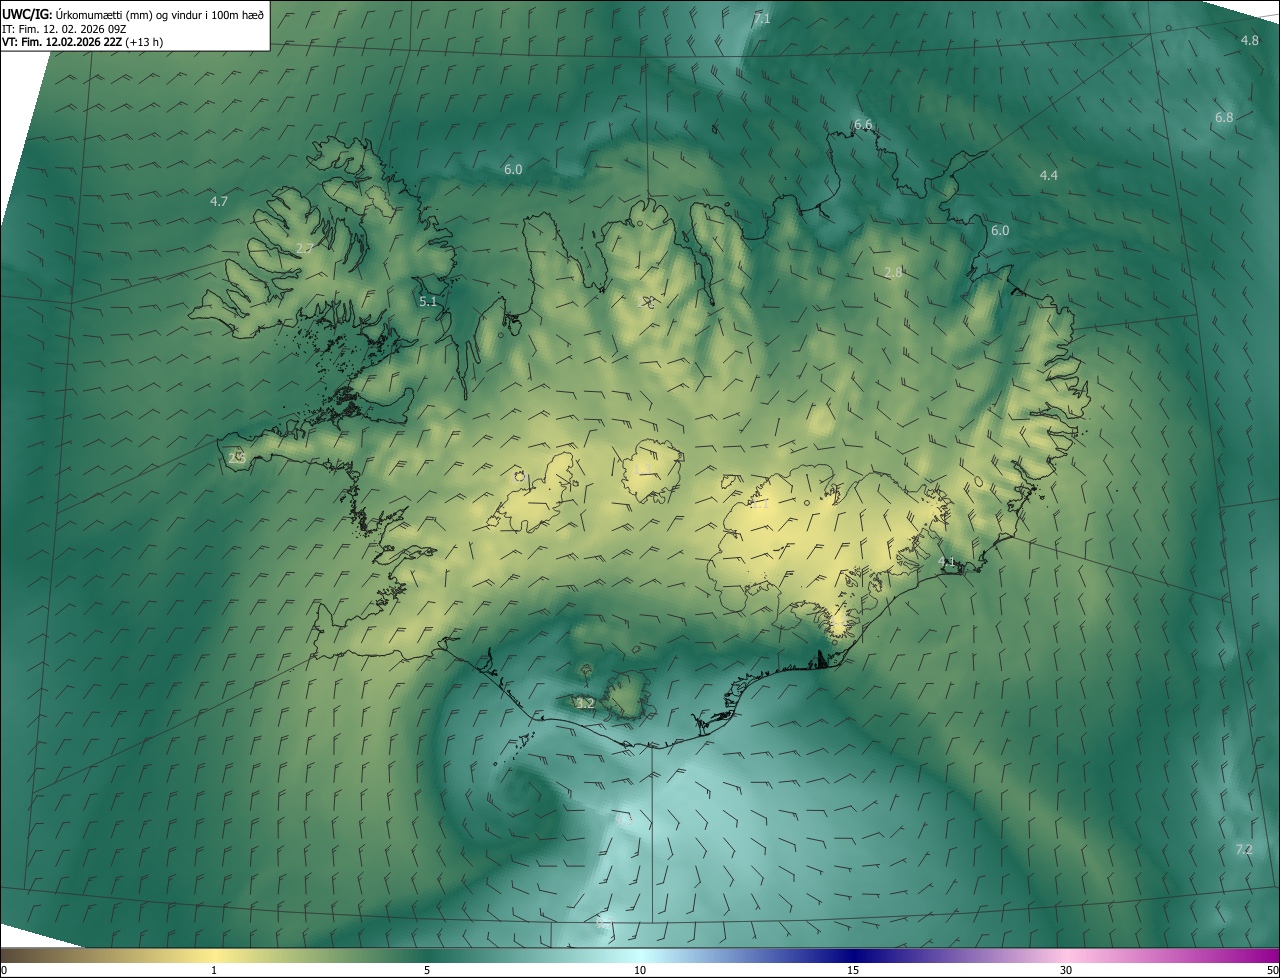
Task: Click the 6.0 value near the east coast
Action: pos(1000,230)
